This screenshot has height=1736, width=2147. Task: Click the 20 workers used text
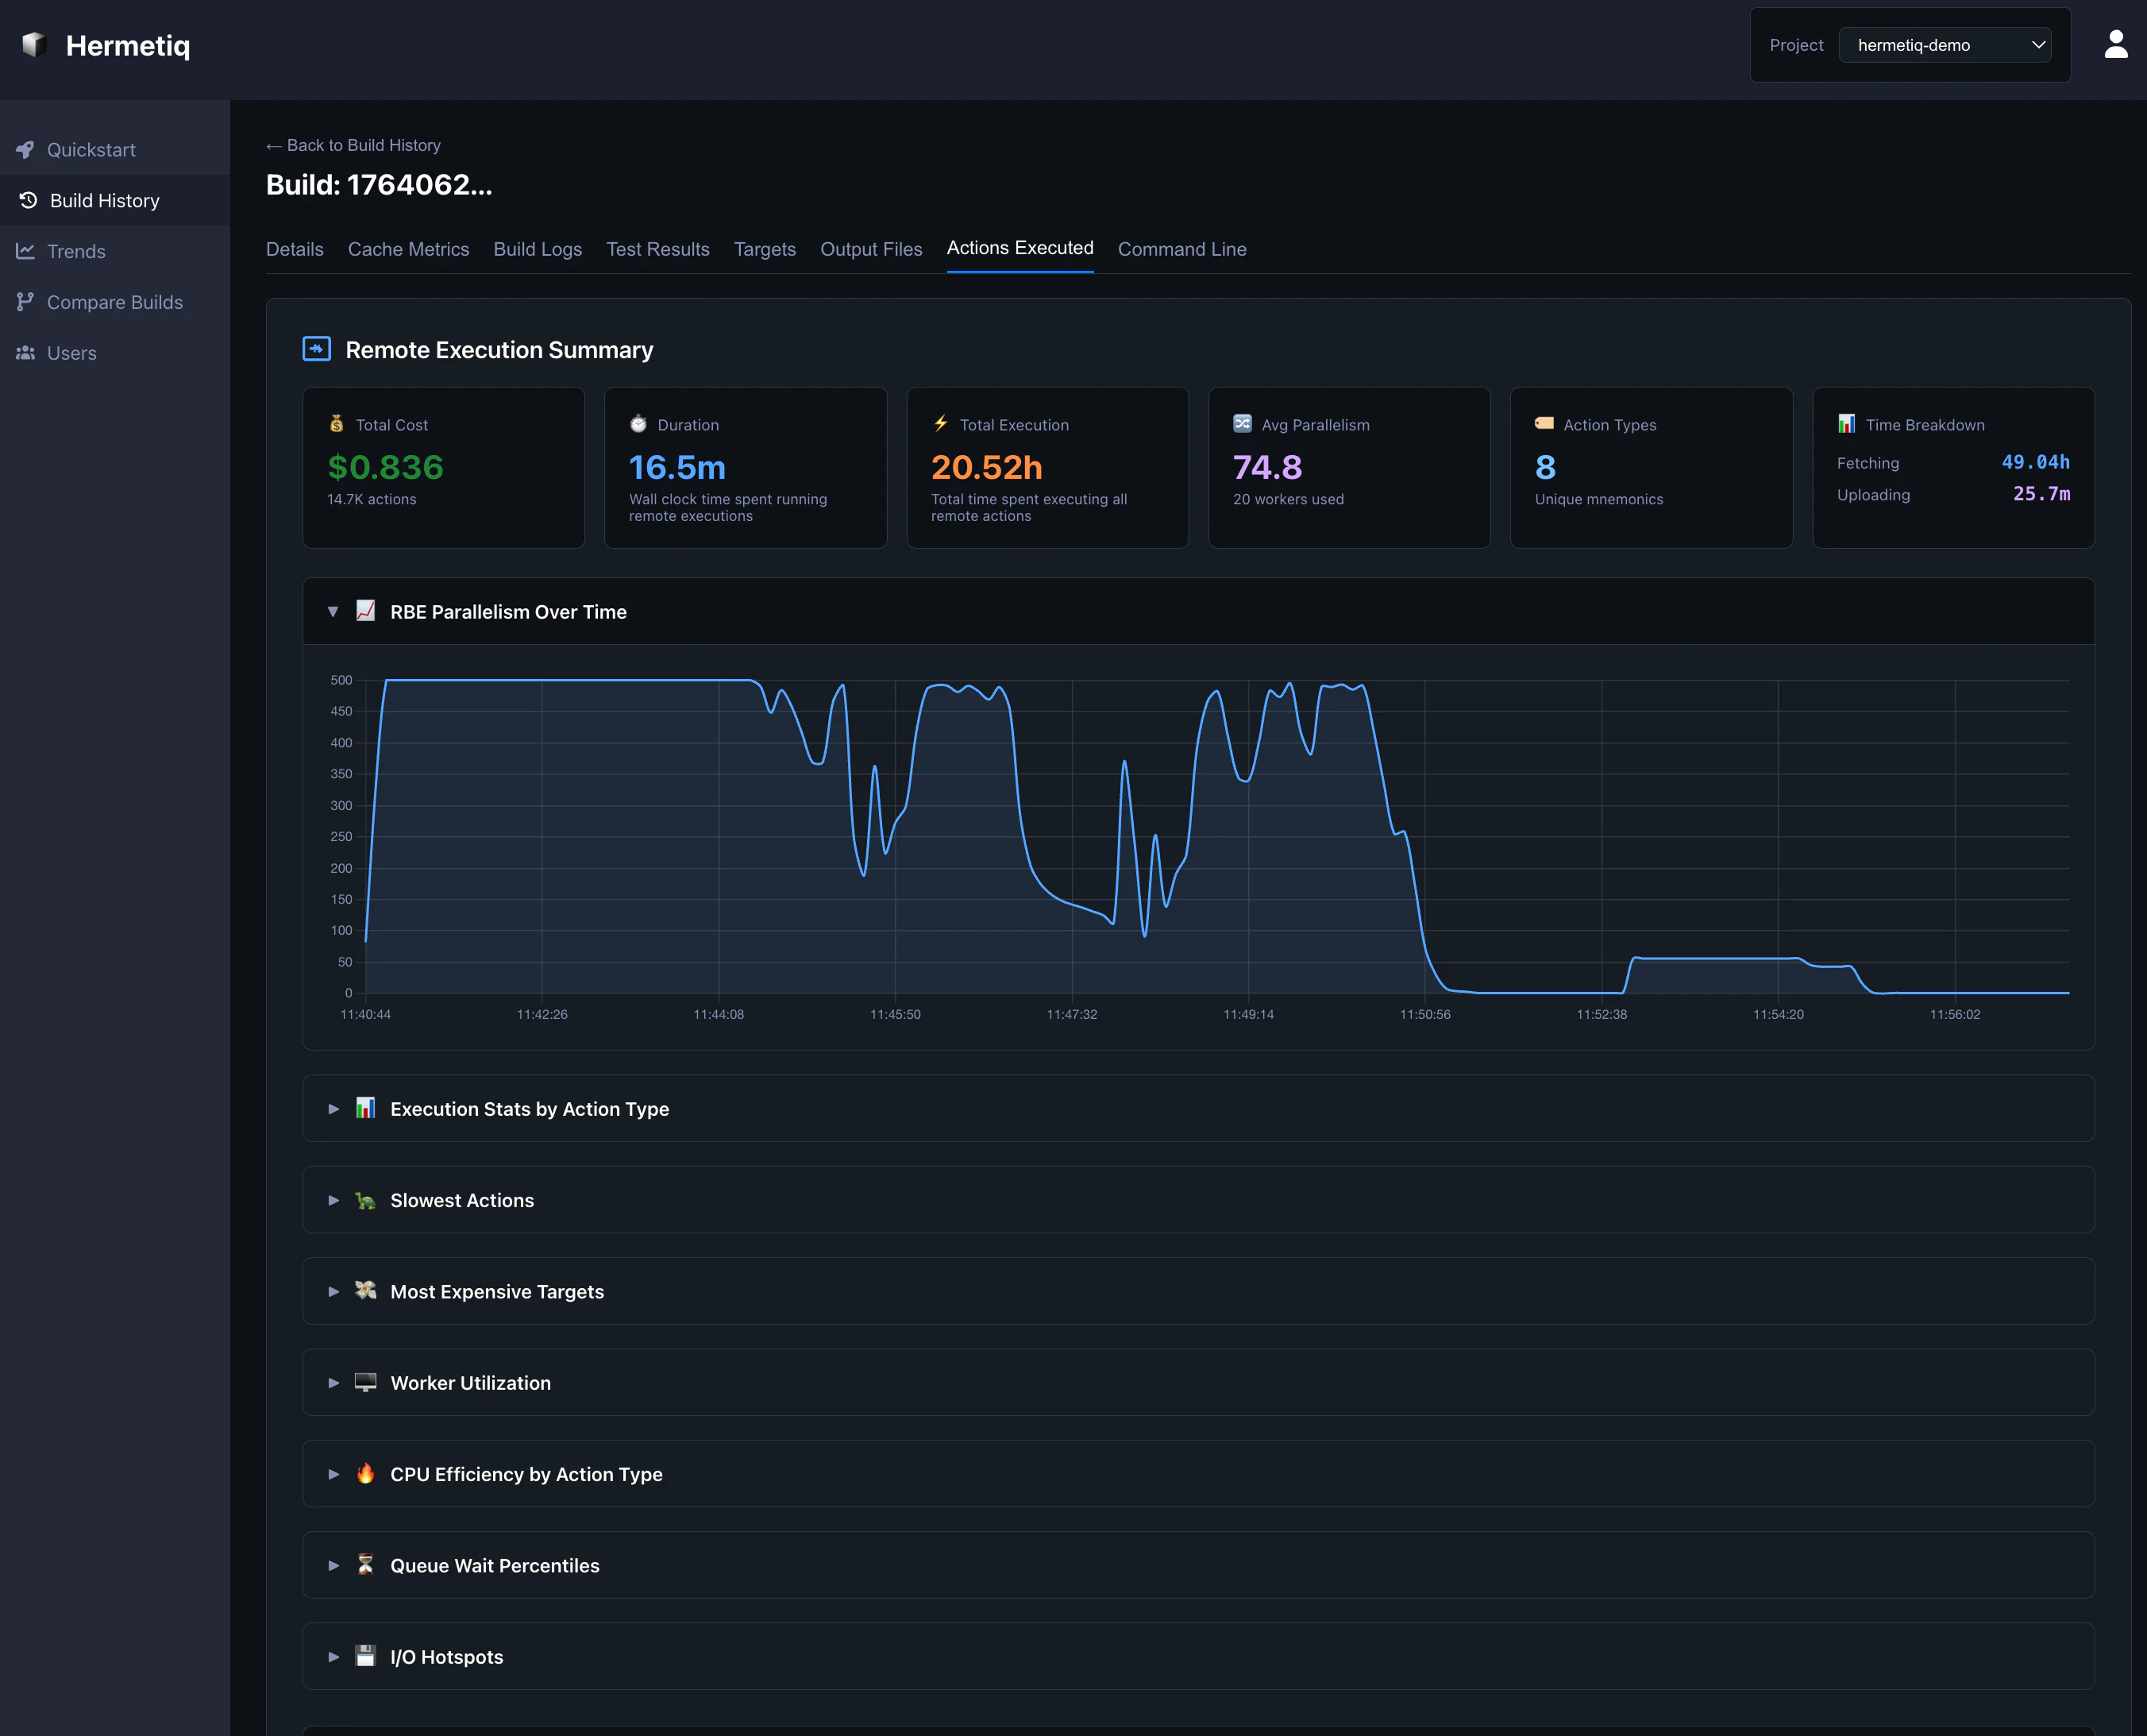1288,499
